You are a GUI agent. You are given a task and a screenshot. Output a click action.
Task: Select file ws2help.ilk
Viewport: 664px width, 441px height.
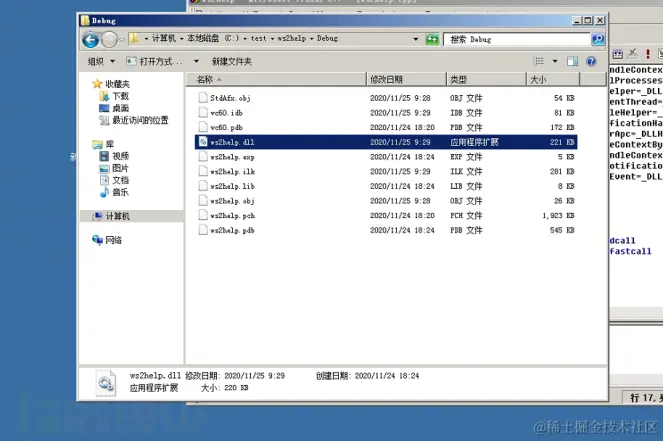click(x=232, y=172)
